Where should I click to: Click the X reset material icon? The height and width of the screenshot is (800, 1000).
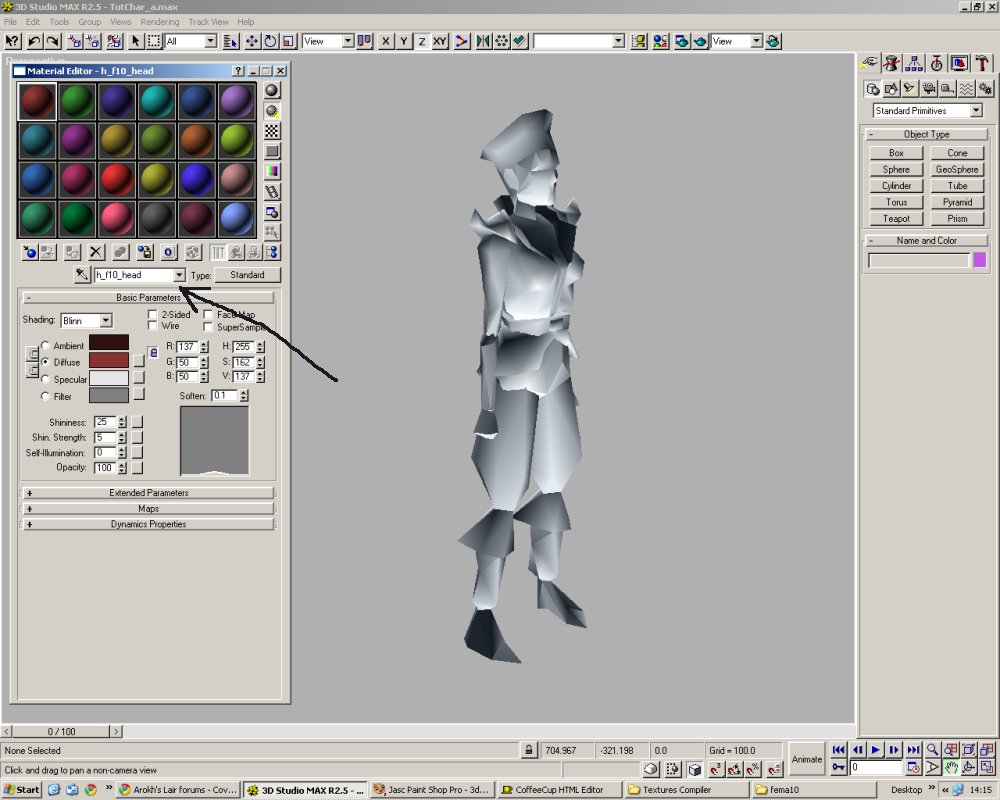pyautogui.click(x=96, y=253)
